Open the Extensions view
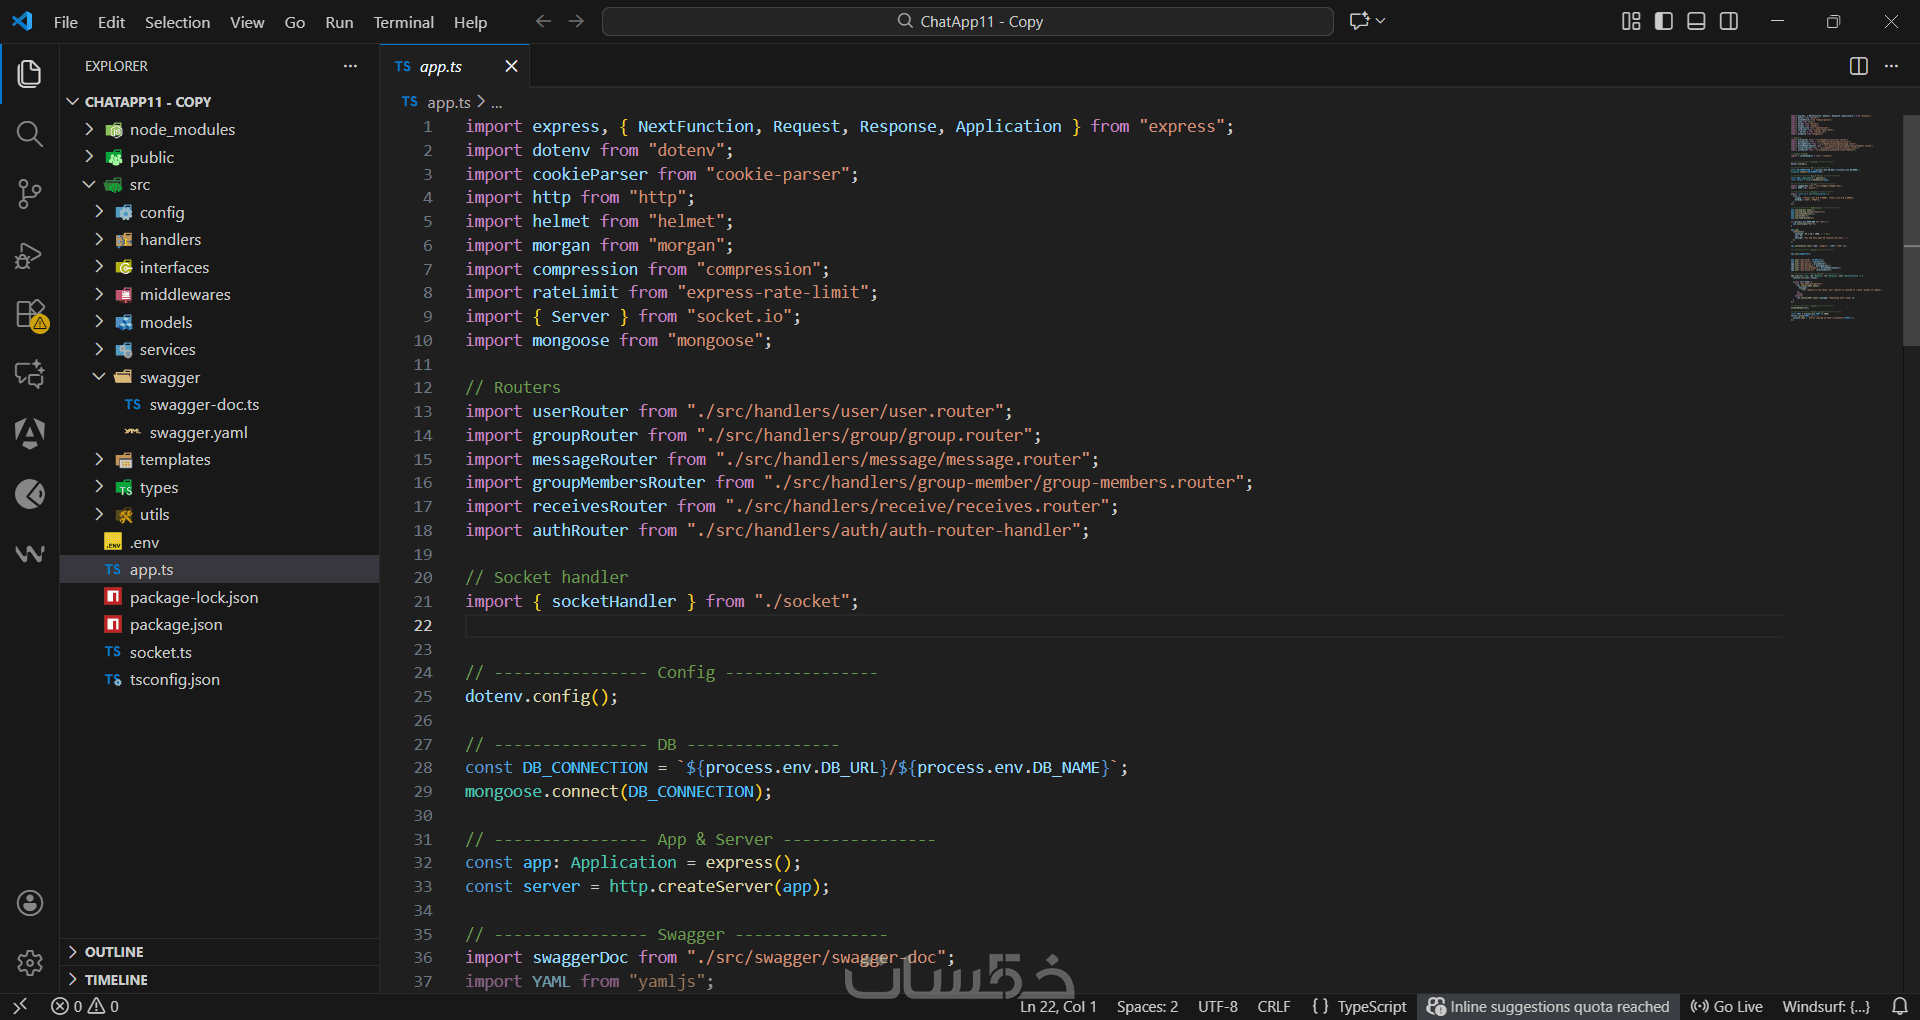This screenshot has height=1020, width=1920. click(x=30, y=315)
